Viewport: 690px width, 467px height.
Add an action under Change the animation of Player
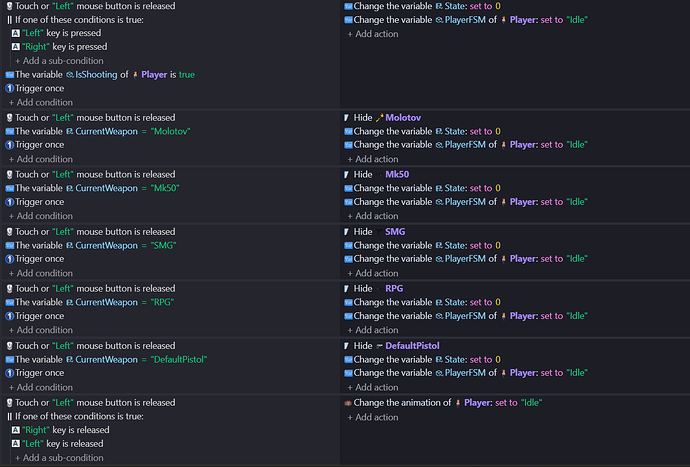(373, 417)
